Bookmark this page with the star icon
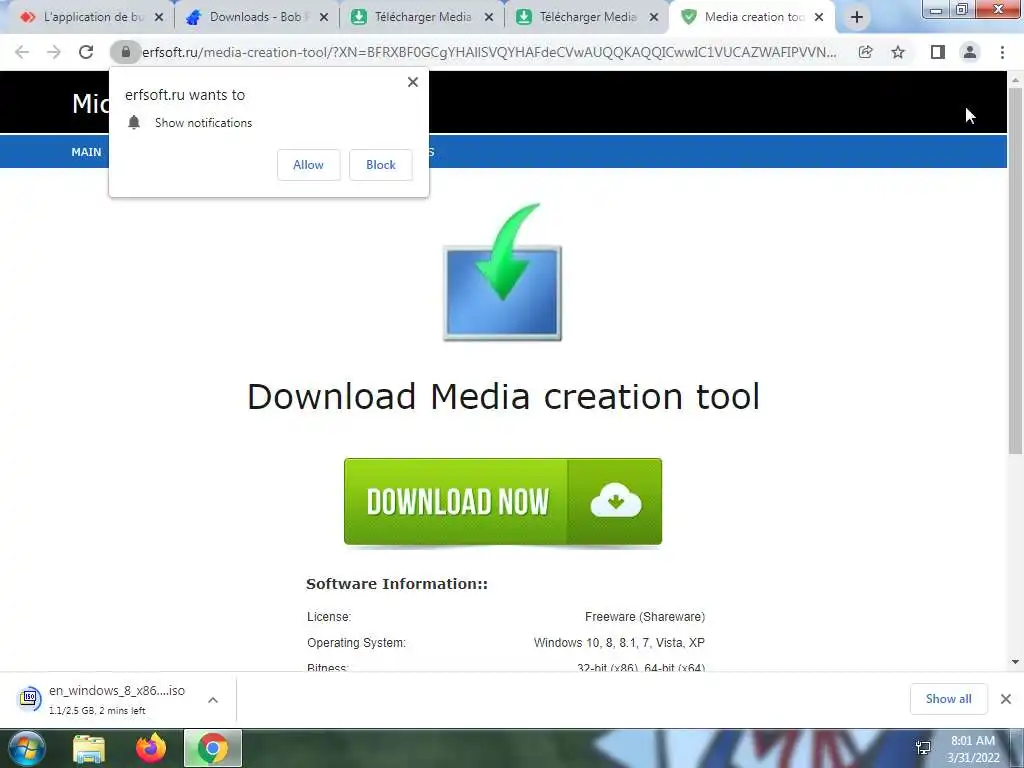1024x768 pixels. coord(898,52)
